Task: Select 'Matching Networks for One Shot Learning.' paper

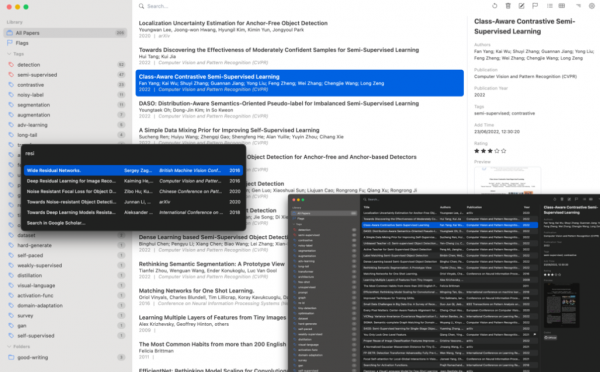Action: (x=212, y=297)
